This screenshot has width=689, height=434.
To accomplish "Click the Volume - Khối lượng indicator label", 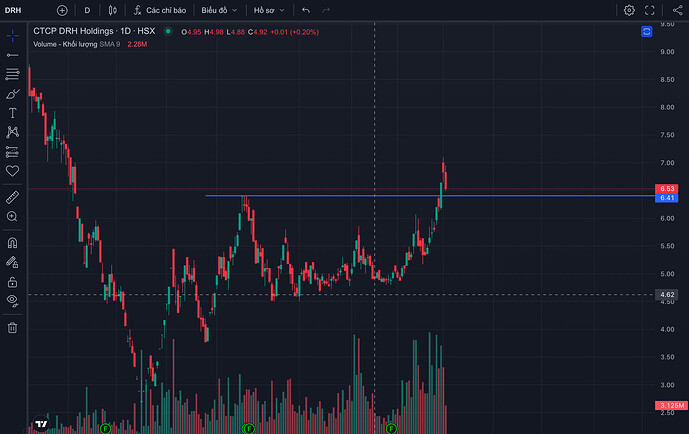I will click(65, 44).
